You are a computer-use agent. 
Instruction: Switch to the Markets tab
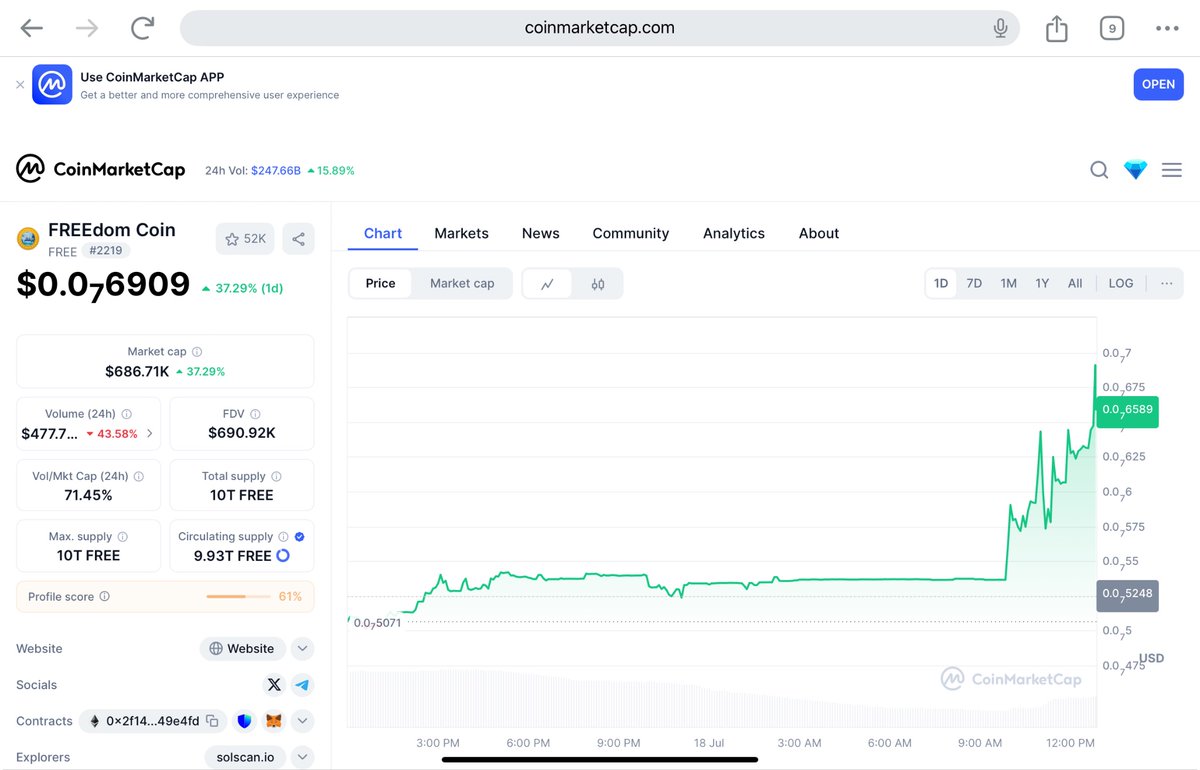pos(461,233)
